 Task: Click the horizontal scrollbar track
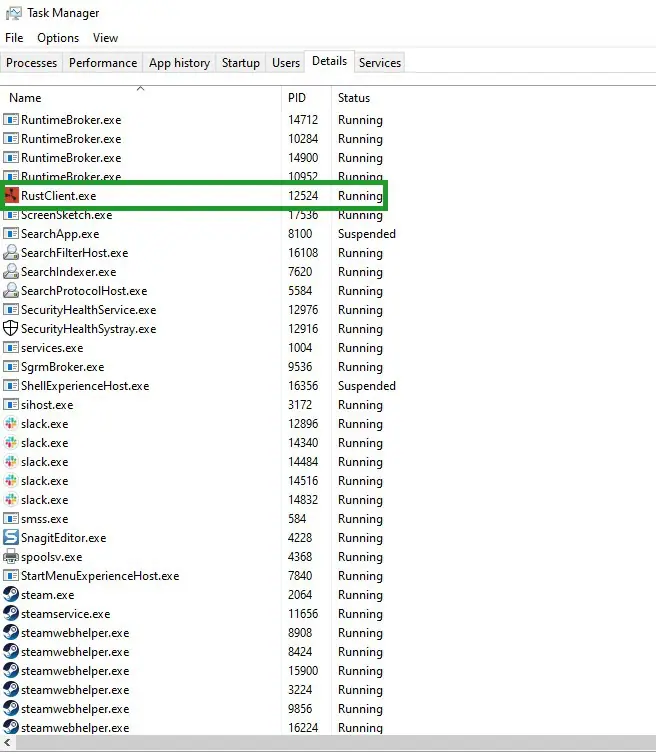pyautogui.click(x=335, y=742)
